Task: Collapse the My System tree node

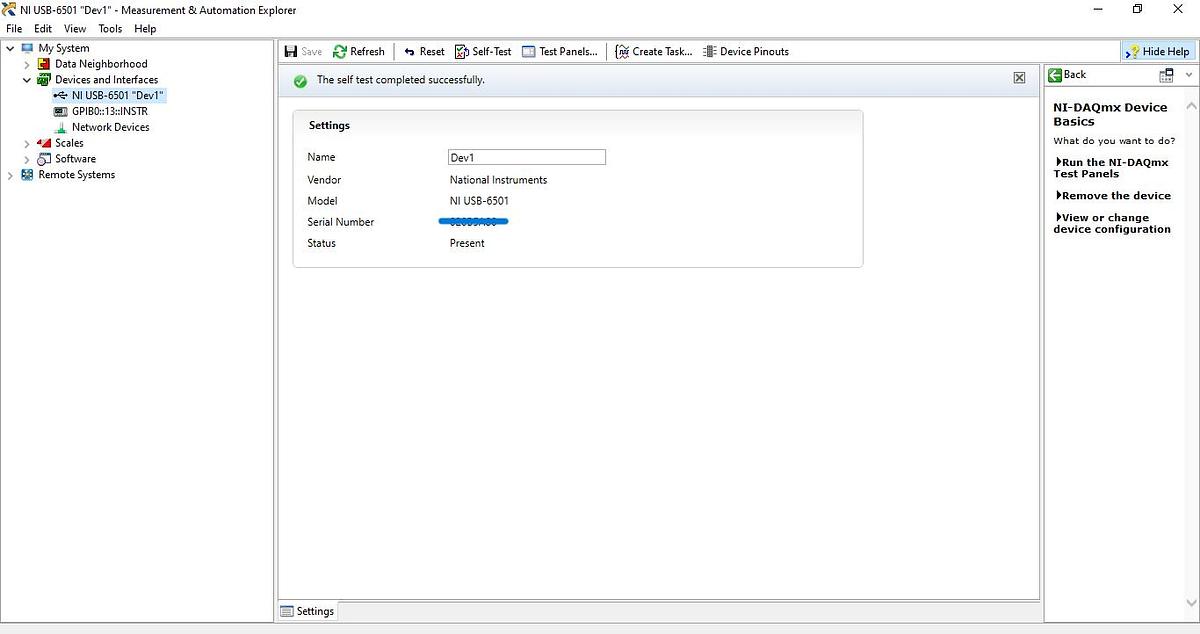Action: pyautogui.click(x=10, y=48)
